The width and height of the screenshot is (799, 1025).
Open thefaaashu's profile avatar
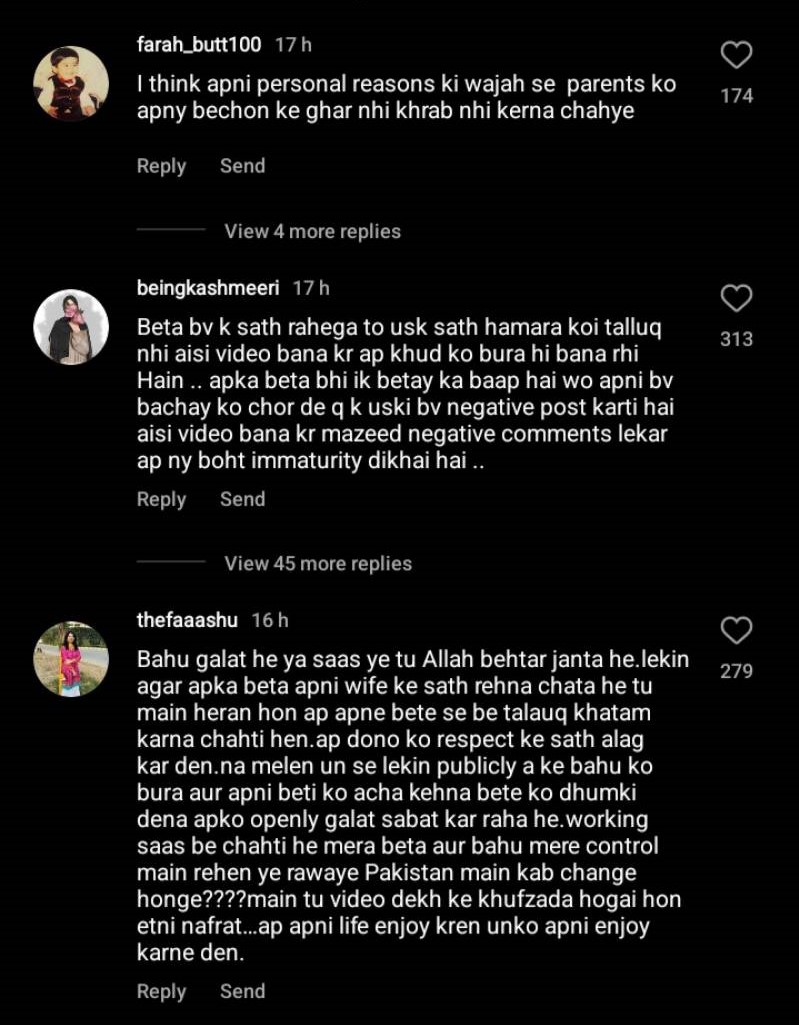coord(71,658)
